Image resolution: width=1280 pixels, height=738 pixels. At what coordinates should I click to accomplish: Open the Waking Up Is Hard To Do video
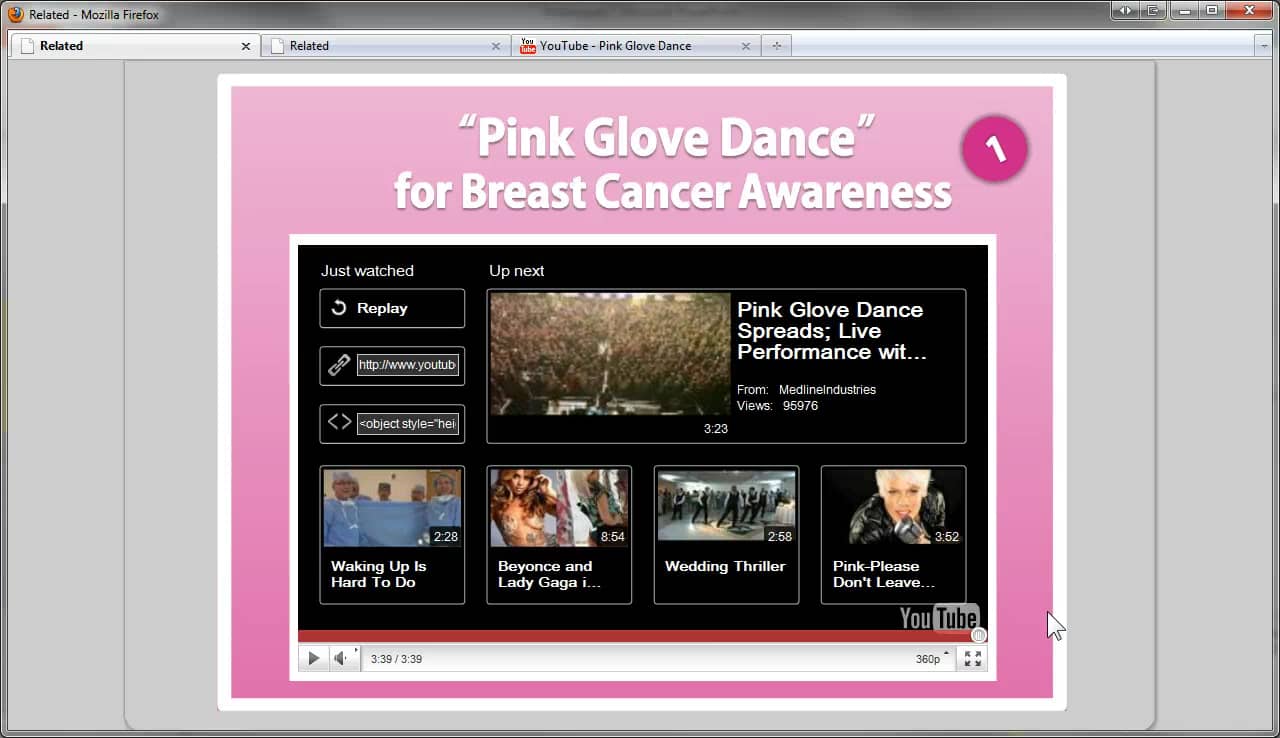[x=392, y=534]
